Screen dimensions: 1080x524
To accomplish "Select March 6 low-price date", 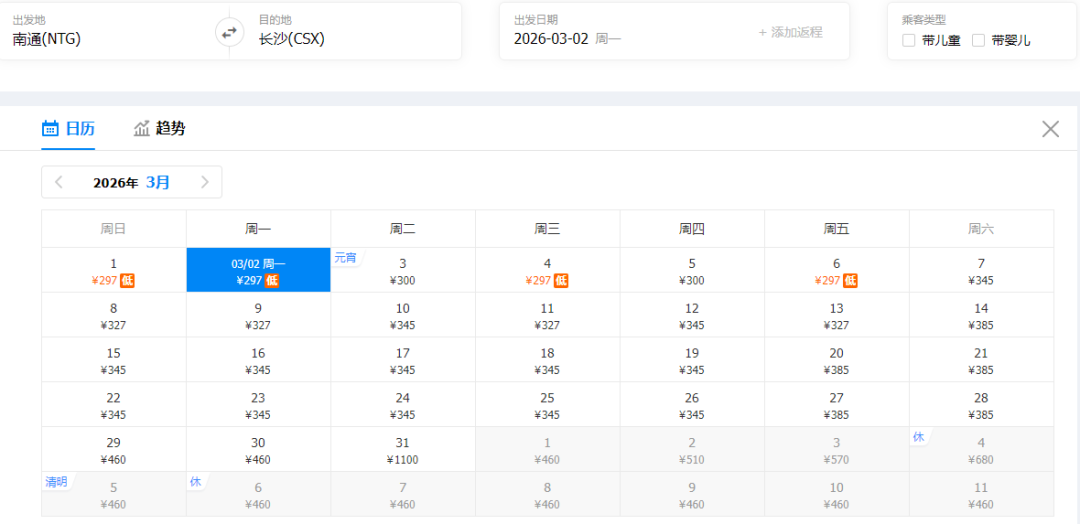I will point(836,271).
